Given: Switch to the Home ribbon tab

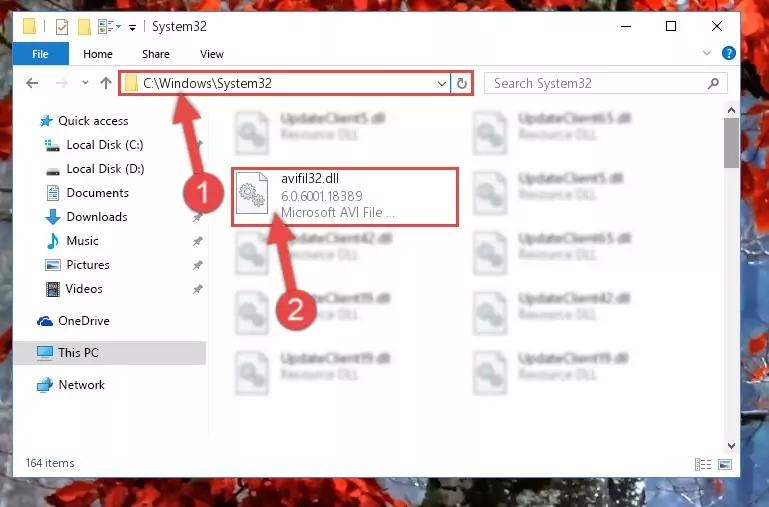Looking at the screenshot, I should pyautogui.click(x=98, y=54).
